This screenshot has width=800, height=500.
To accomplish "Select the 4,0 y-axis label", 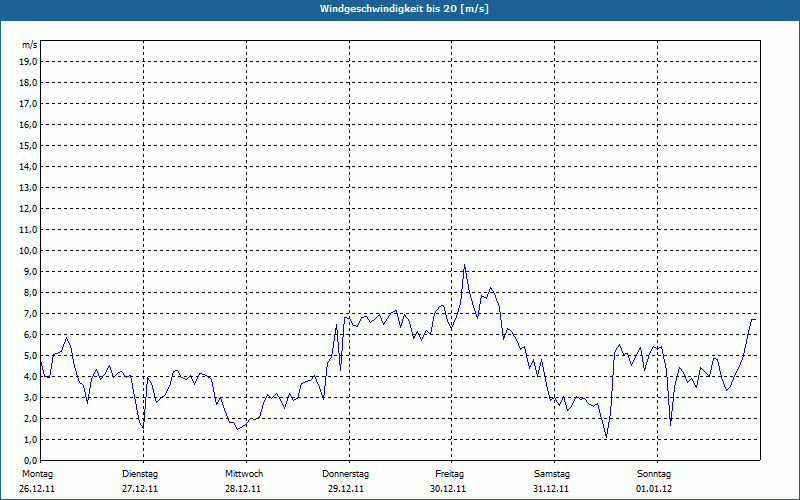I will [x=30, y=377].
